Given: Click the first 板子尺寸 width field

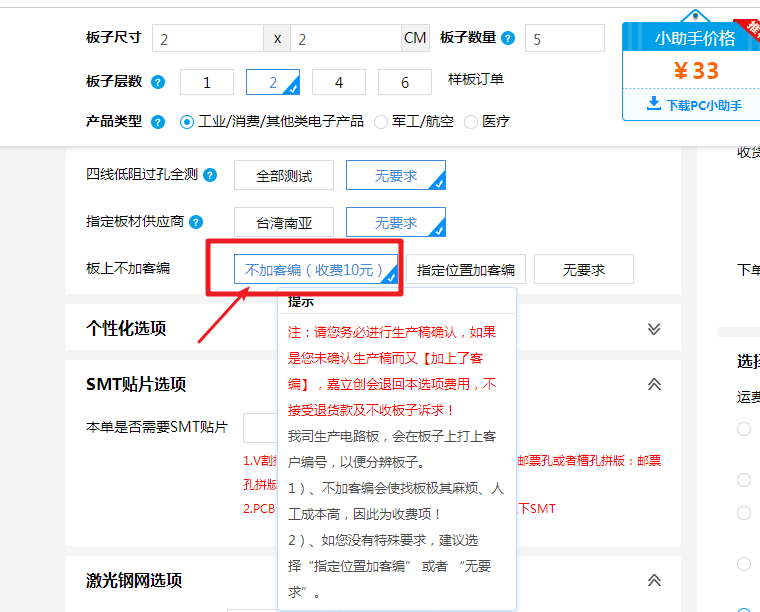Looking at the screenshot, I should pyautogui.click(x=208, y=39).
